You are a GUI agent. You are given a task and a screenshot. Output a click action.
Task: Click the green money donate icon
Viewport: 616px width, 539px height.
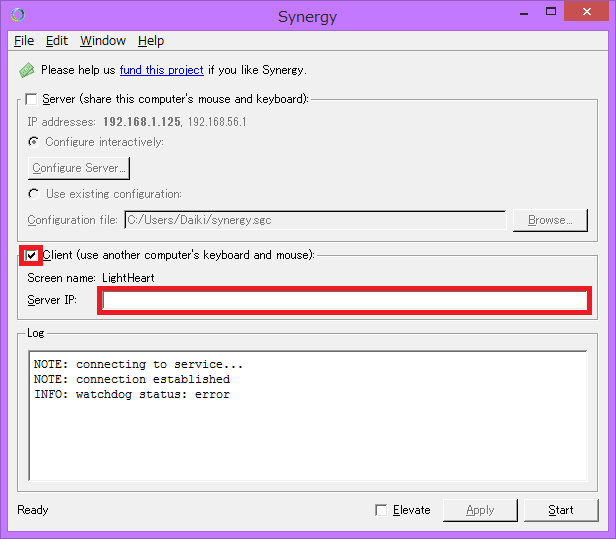pos(26,70)
